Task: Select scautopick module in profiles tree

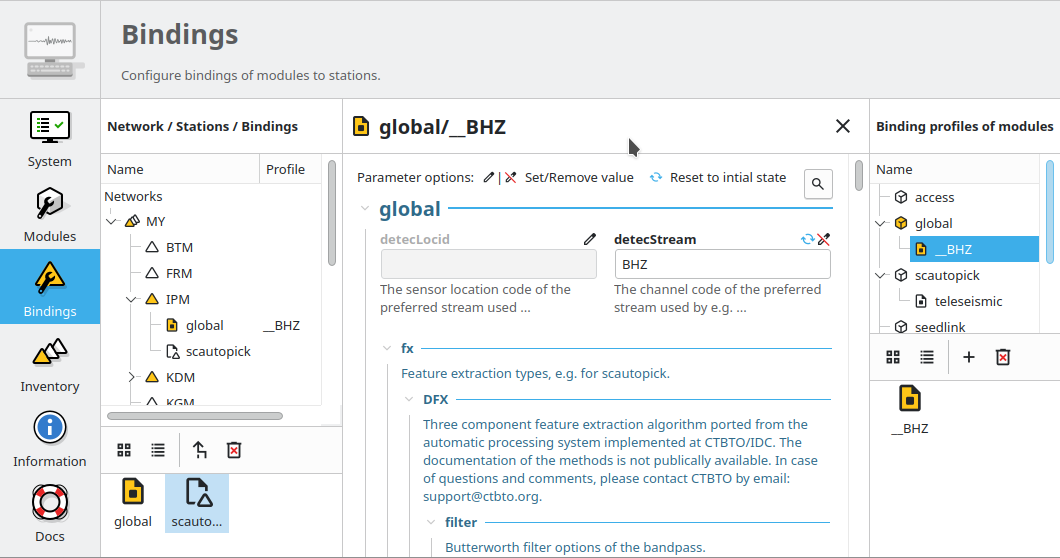Action: [x=946, y=275]
